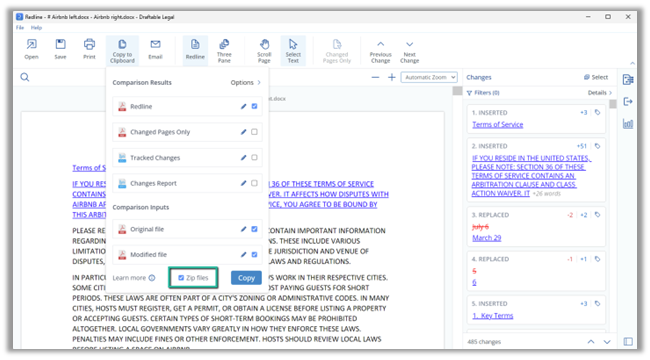Click the Save toolbar icon
Image resolution: width=650 pixels, height=360 pixels.
coord(61,49)
